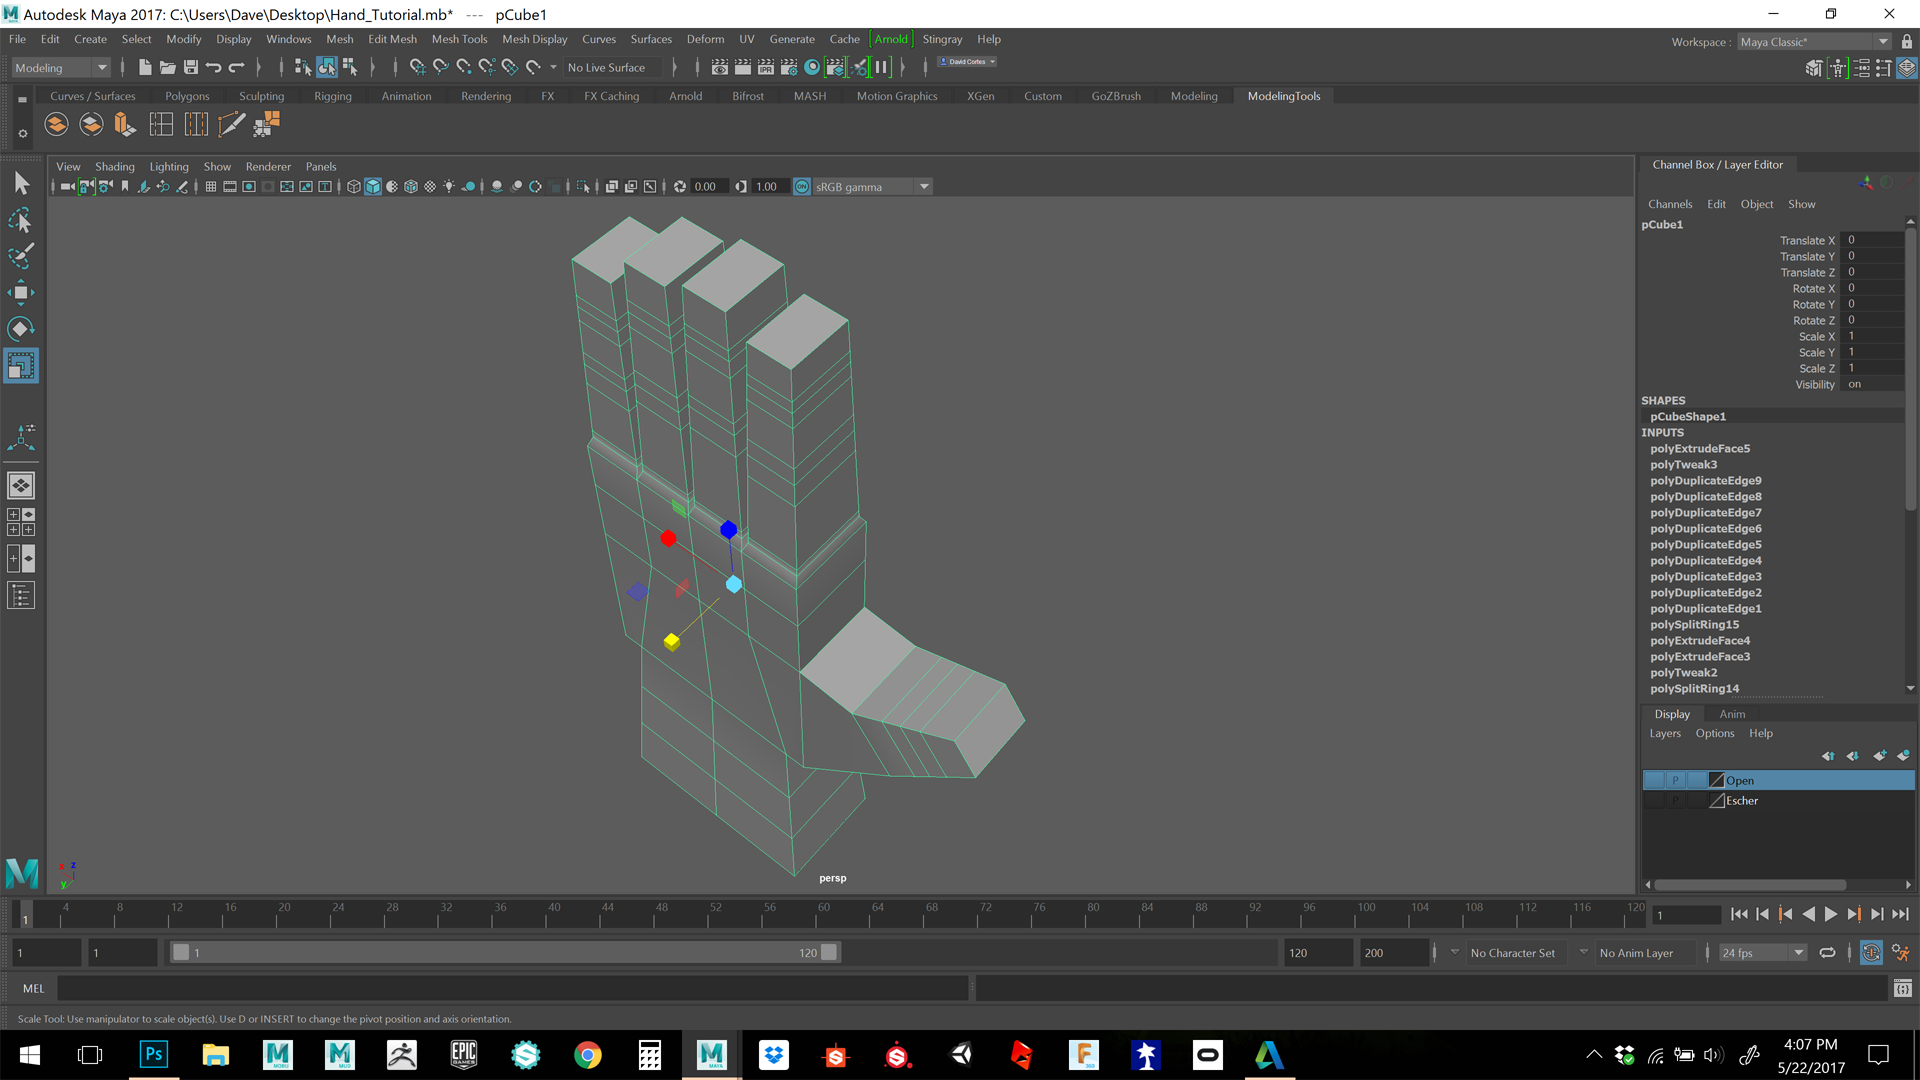Choose the Paint selection tool
The width and height of the screenshot is (1920, 1080).
[x=21, y=256]
